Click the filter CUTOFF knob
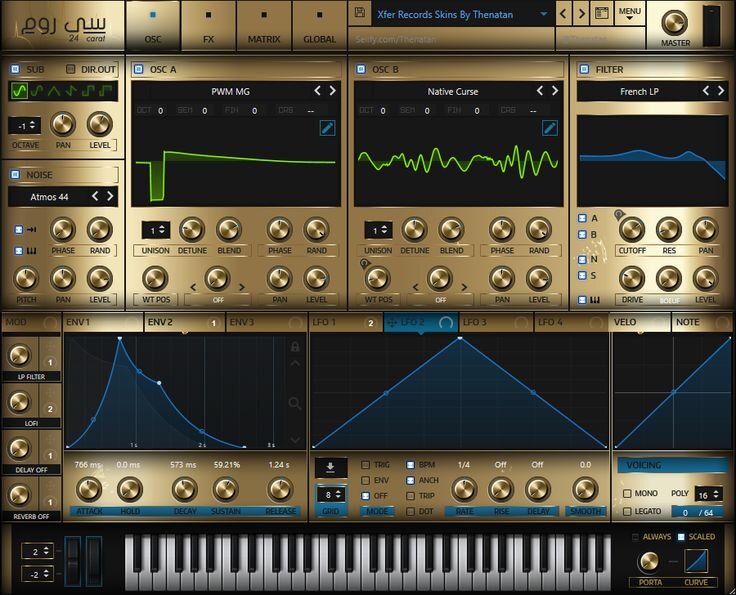 click(632, 230)
